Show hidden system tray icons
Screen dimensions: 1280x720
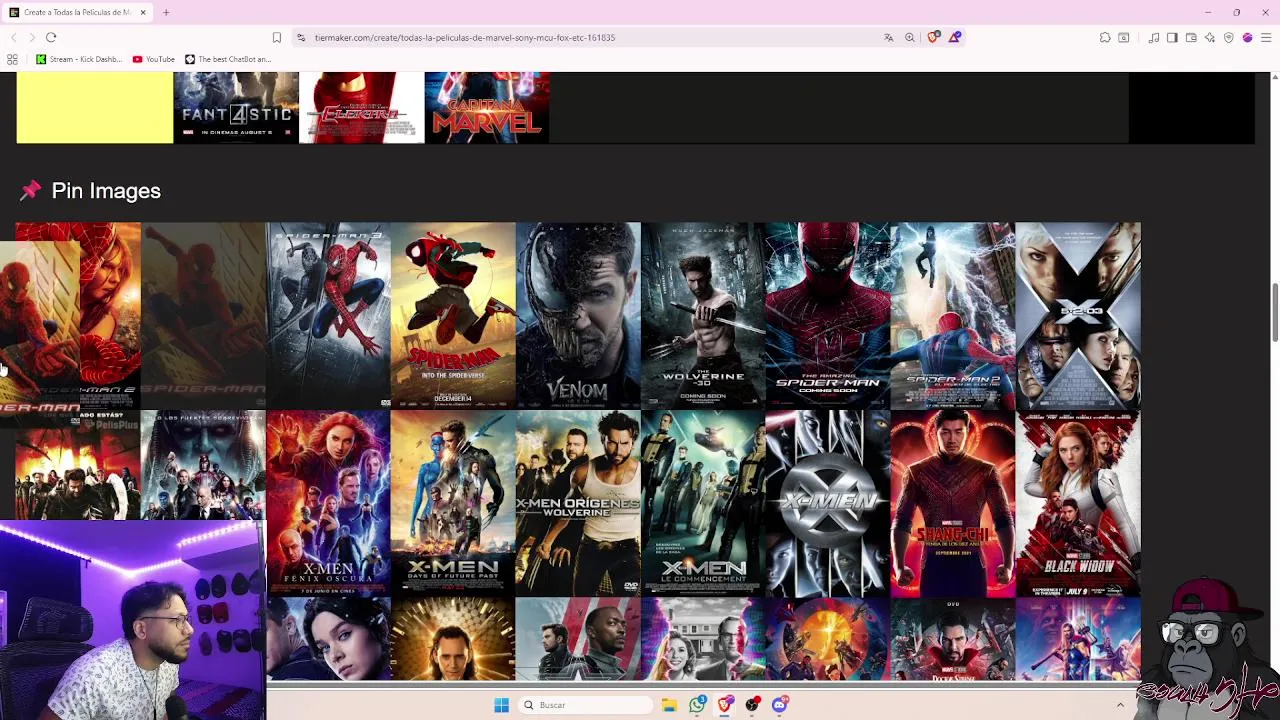1120,705
